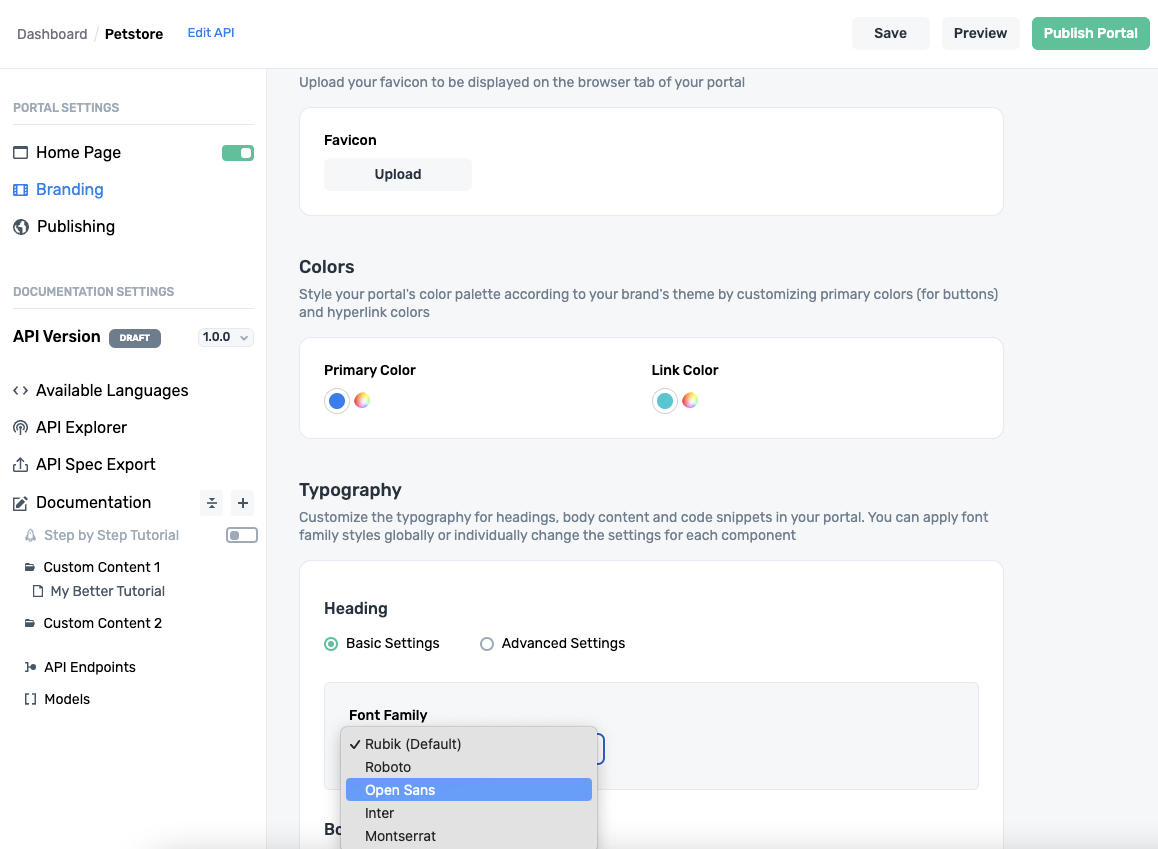Click the Publishing globe icon
The height and width of the screenshot is (849, 1158).
[21, 227]
